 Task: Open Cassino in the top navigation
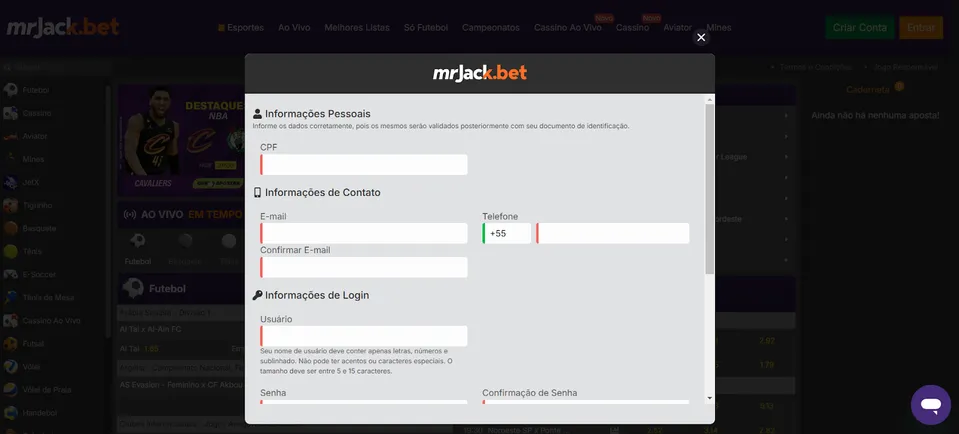click(632, 28)
